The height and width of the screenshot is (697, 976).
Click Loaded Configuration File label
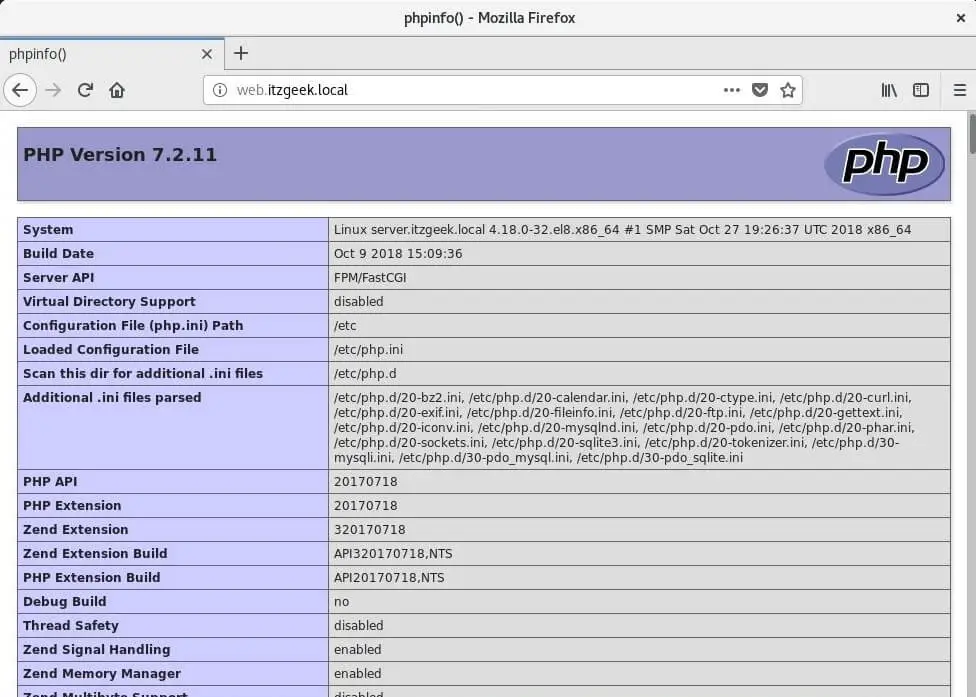[x=111, y=349]
